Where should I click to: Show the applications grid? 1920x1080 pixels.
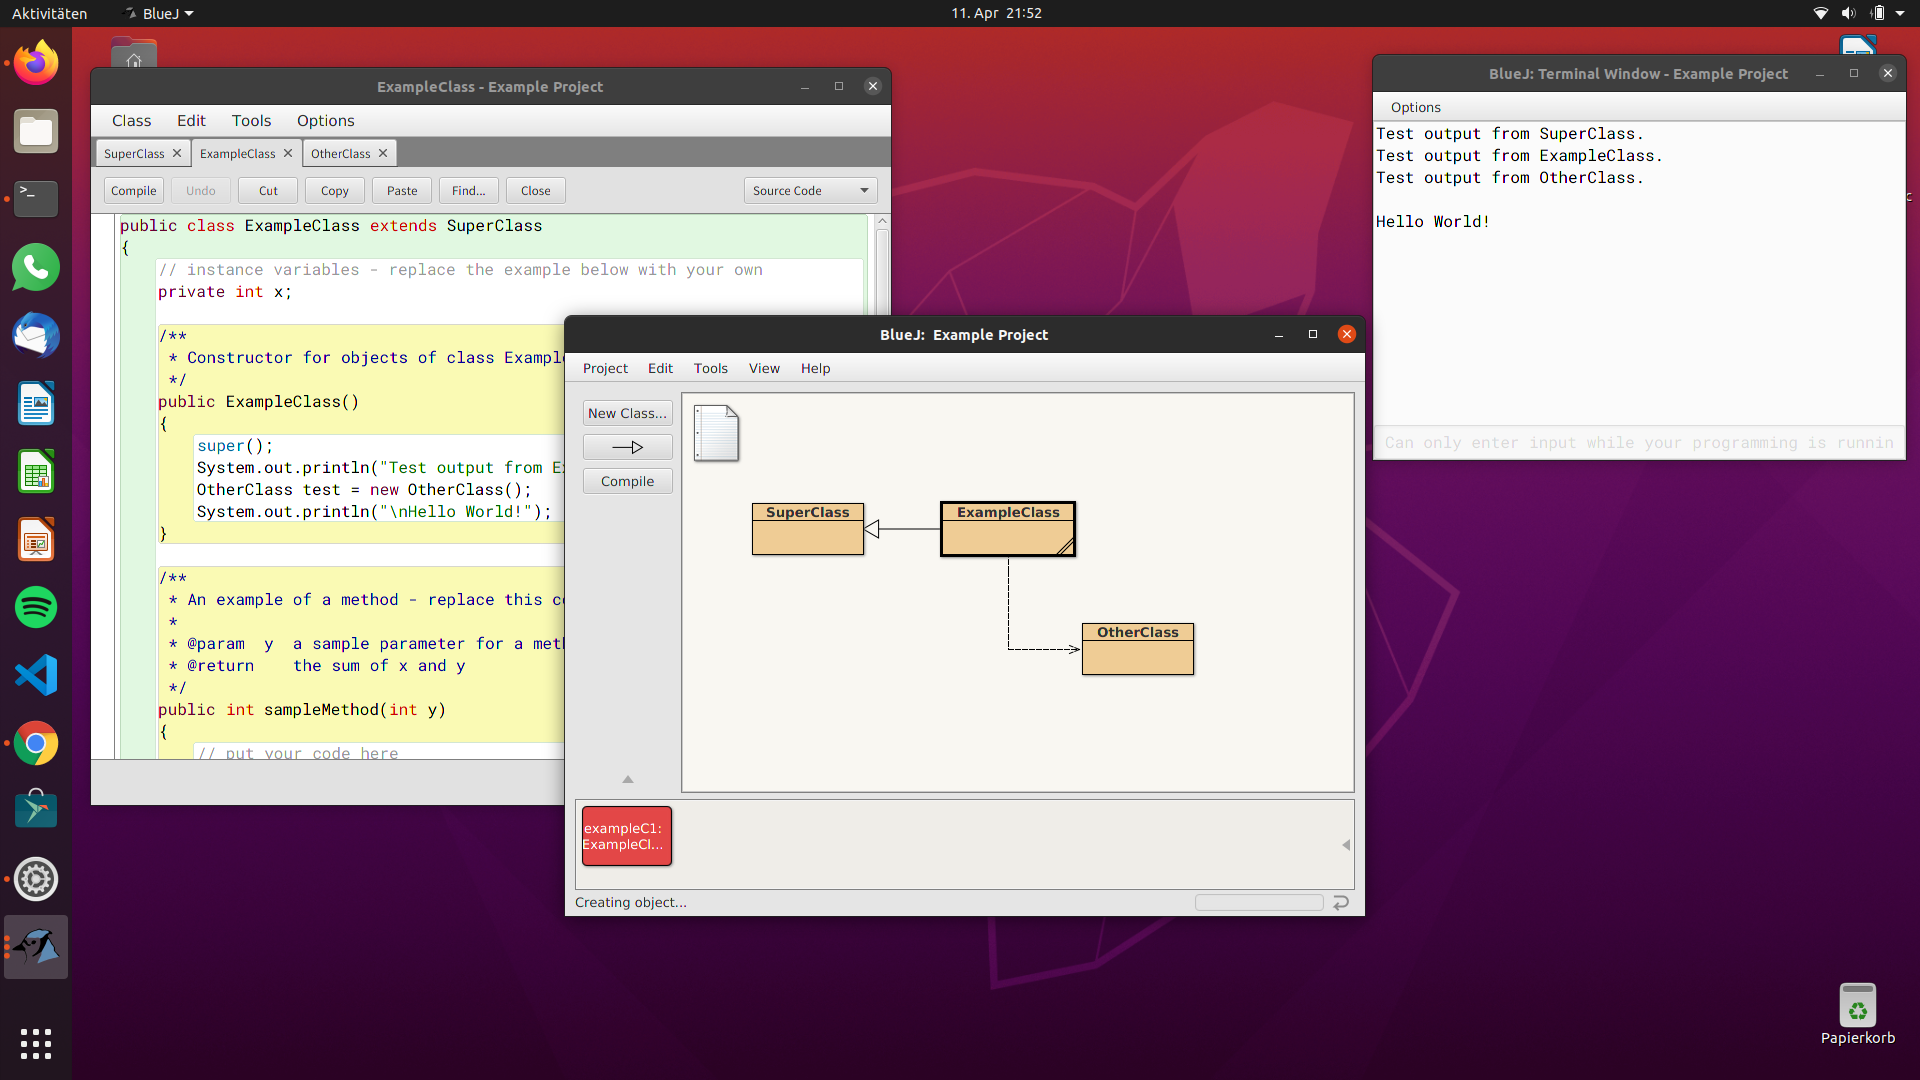tap(35, 1043)
